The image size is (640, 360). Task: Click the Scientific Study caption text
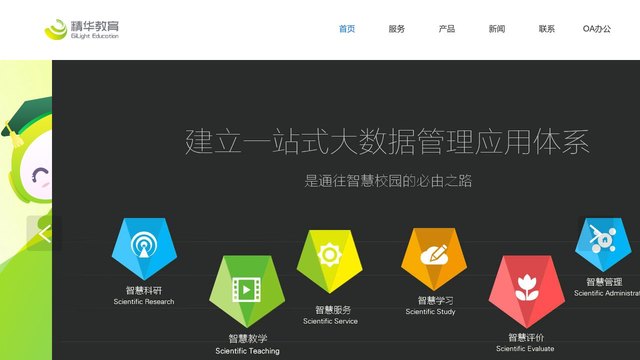pos(430,312)
